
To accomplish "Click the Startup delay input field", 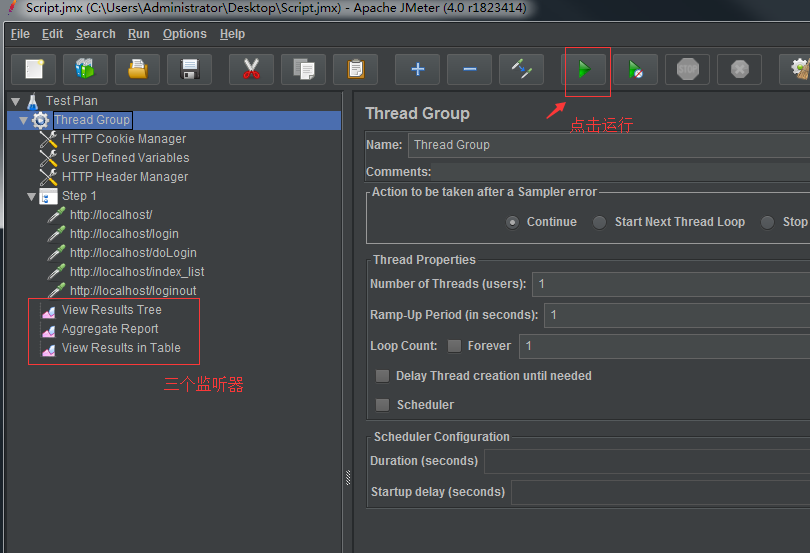I will pyautogui.click(x=660, y=492).
